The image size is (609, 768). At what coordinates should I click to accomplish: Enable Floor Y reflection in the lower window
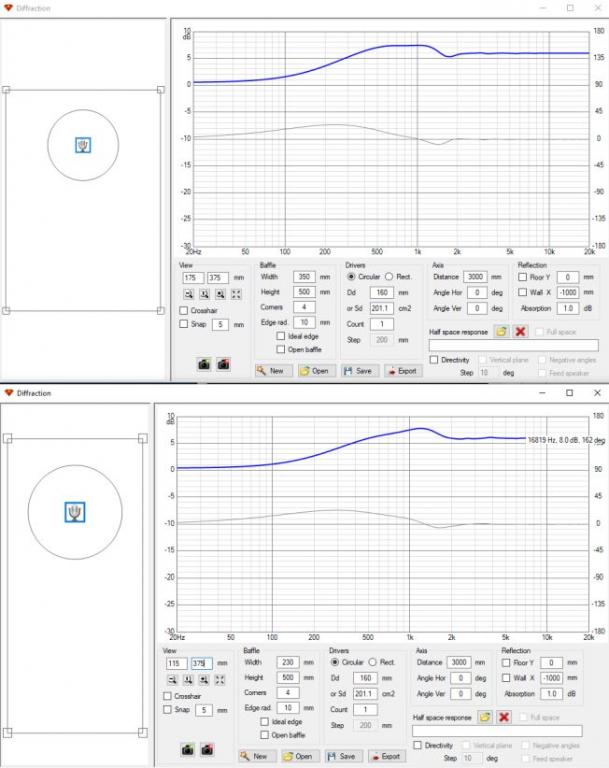(x=506, y=663)
